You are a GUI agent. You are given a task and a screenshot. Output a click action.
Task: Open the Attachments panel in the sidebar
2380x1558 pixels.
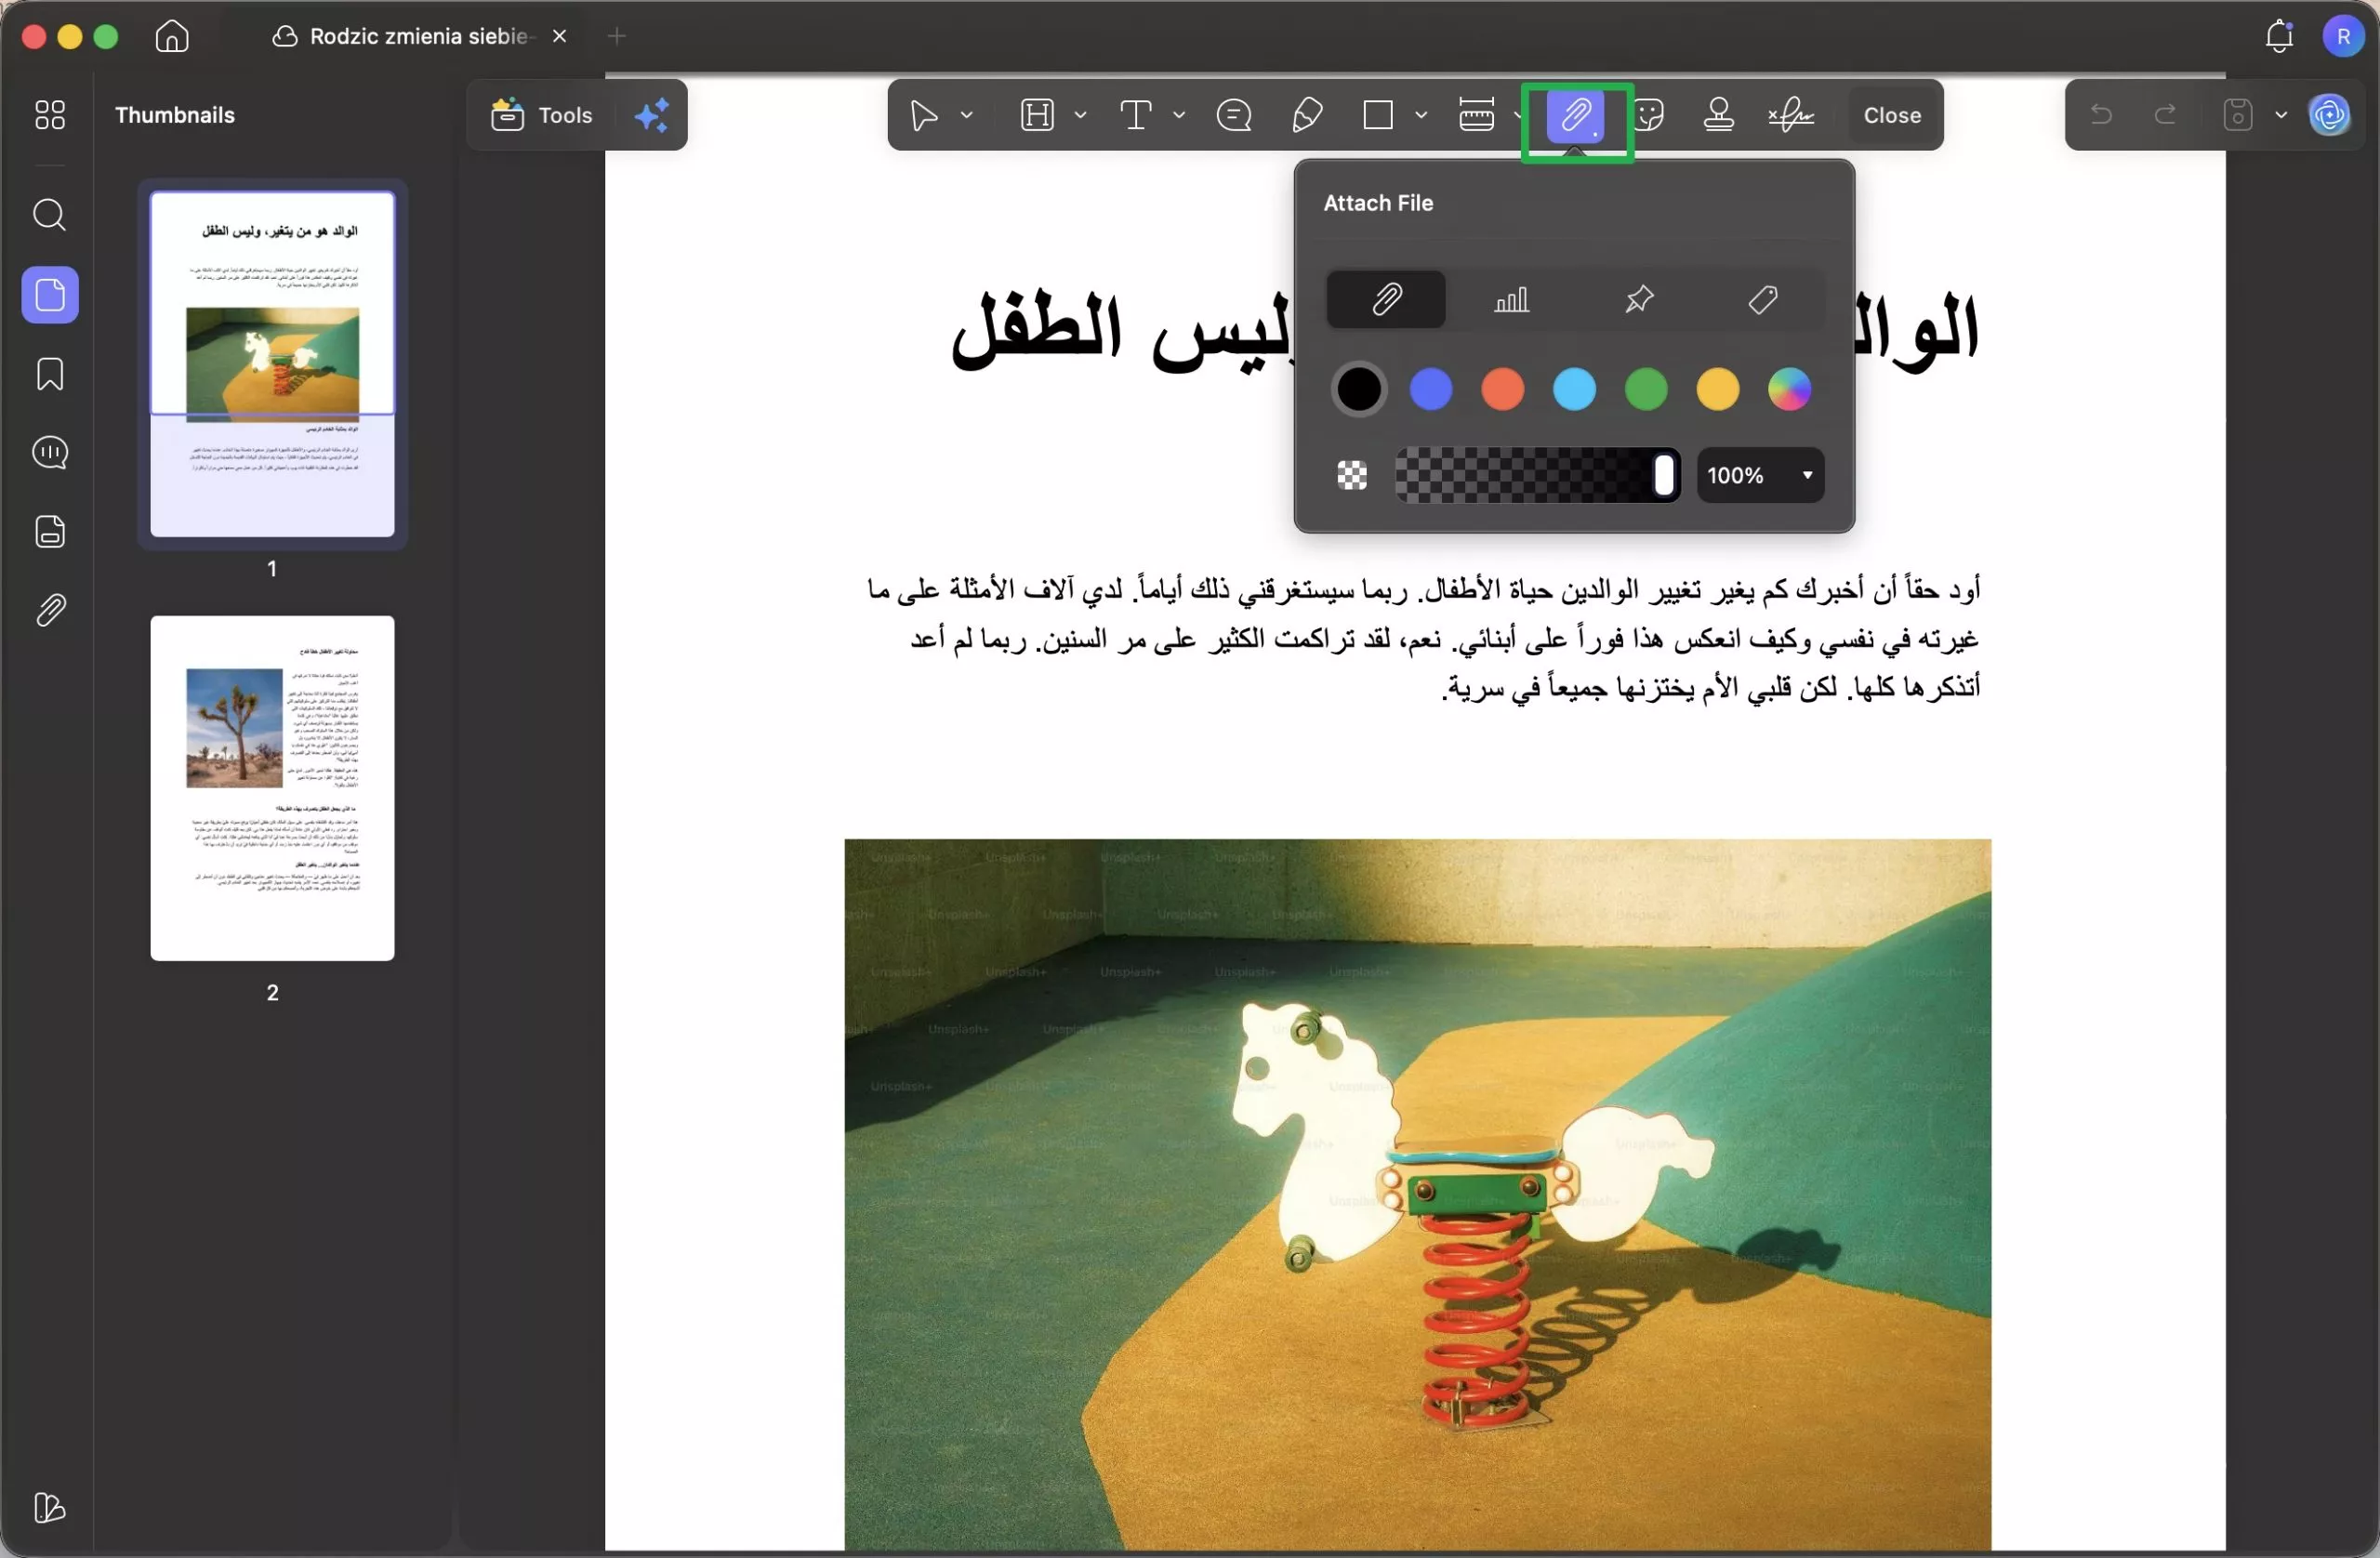pos(50,610)
